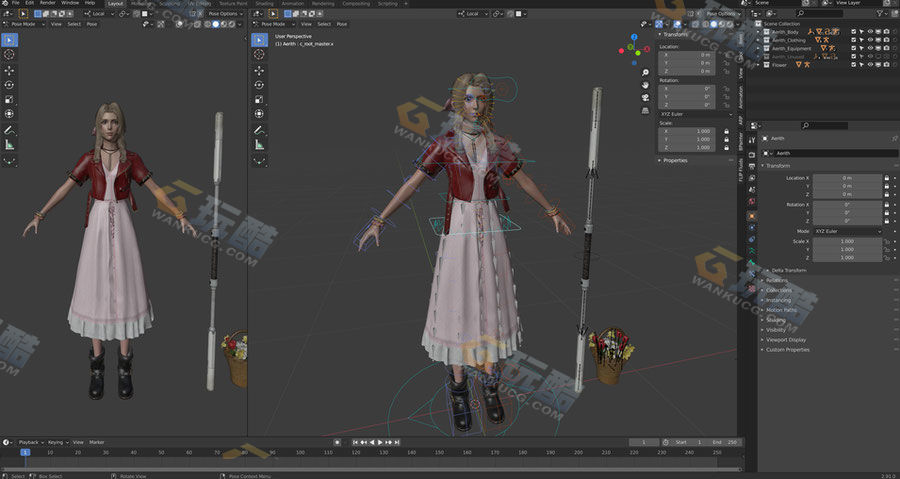Hide Aerith_Body collection with eye icon

870,32
